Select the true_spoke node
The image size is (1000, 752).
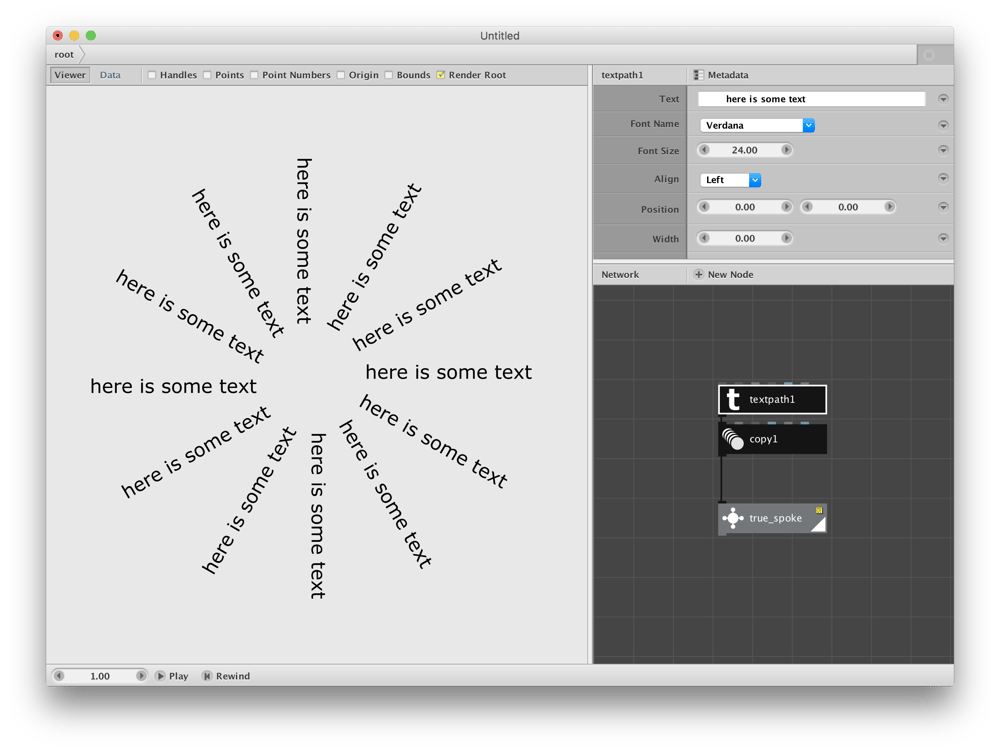point(772,519)
